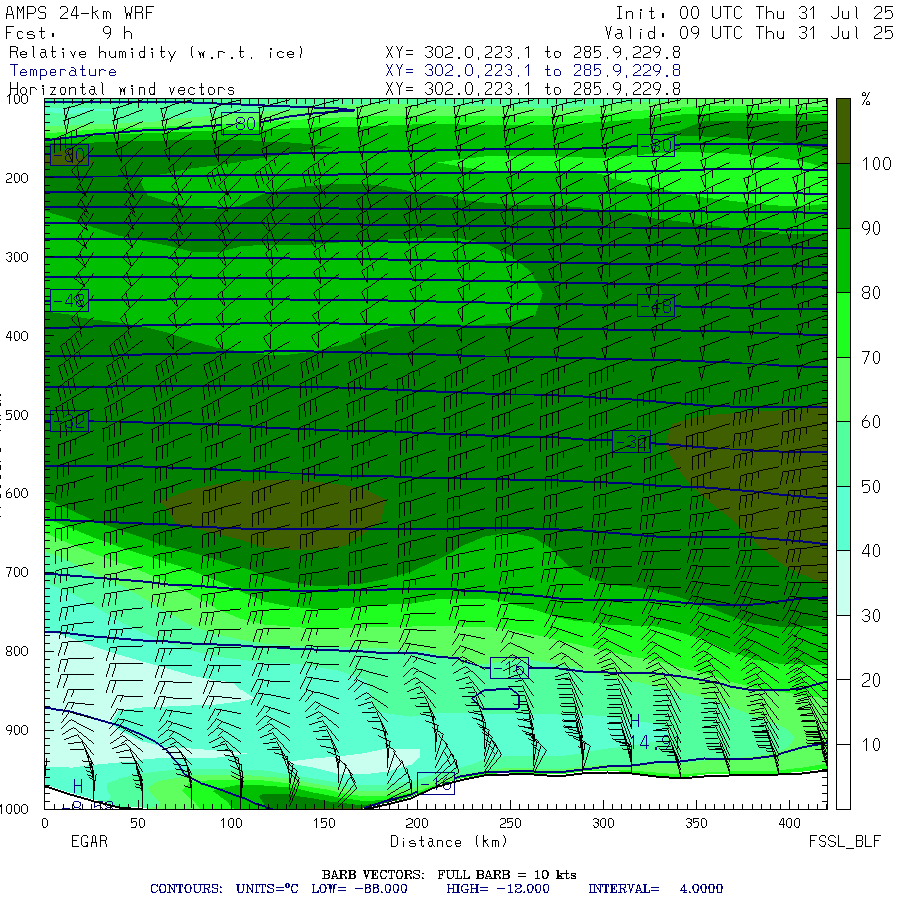Pick the white 10–20% colorbar segment

[x=843, y=712]
